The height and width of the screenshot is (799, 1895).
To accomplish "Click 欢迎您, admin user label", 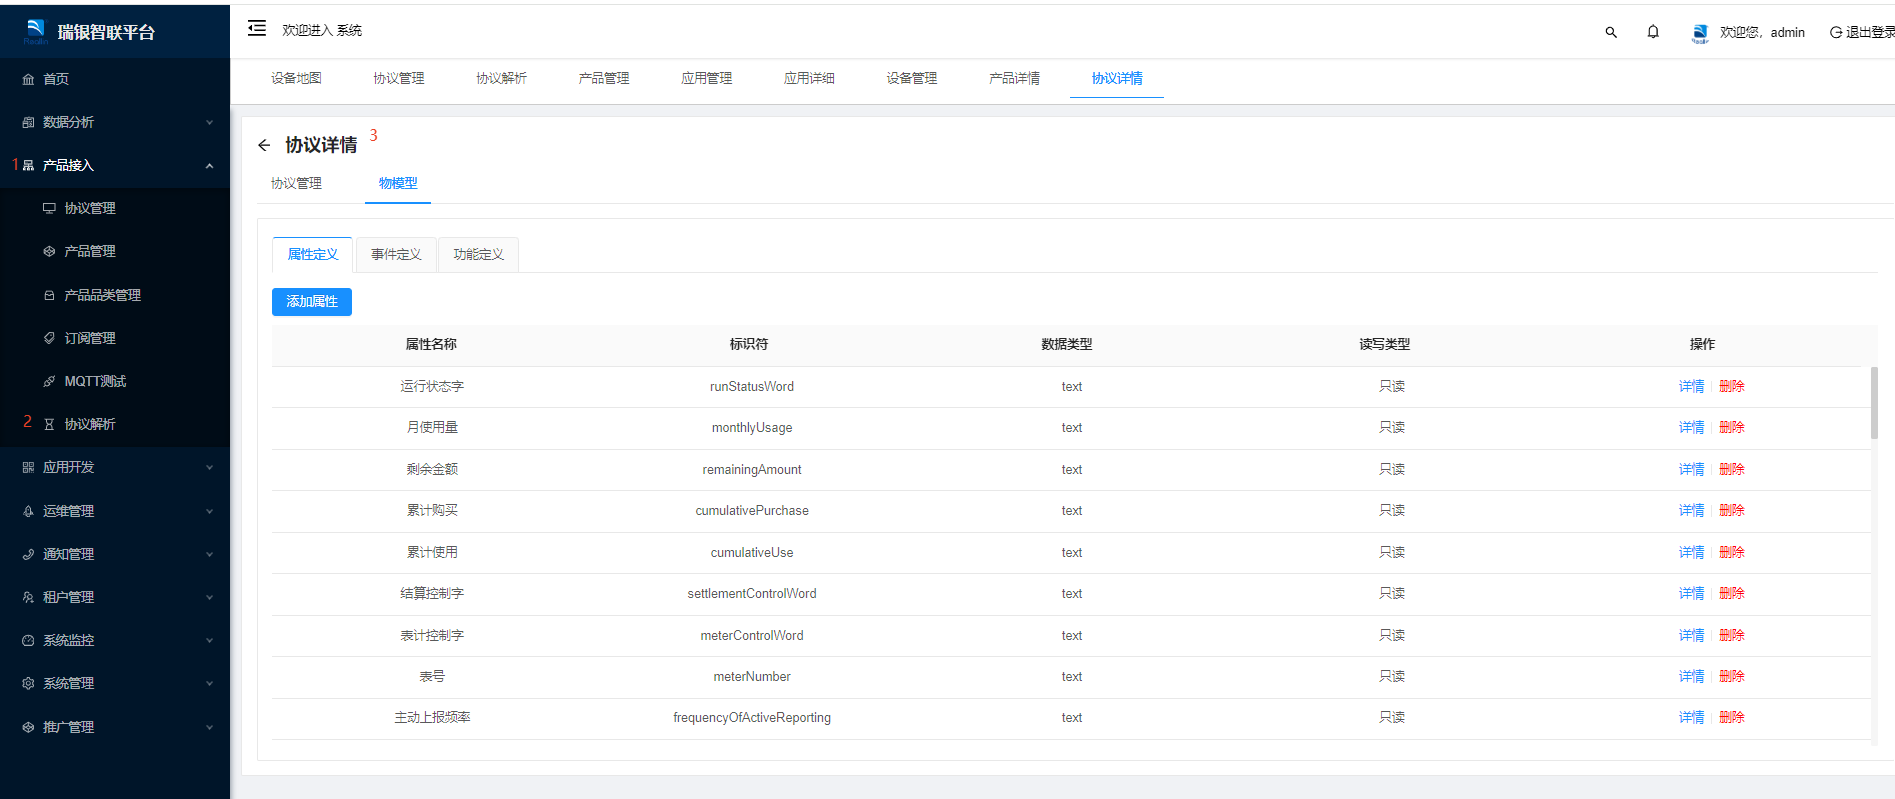I will click(1762, 32).
